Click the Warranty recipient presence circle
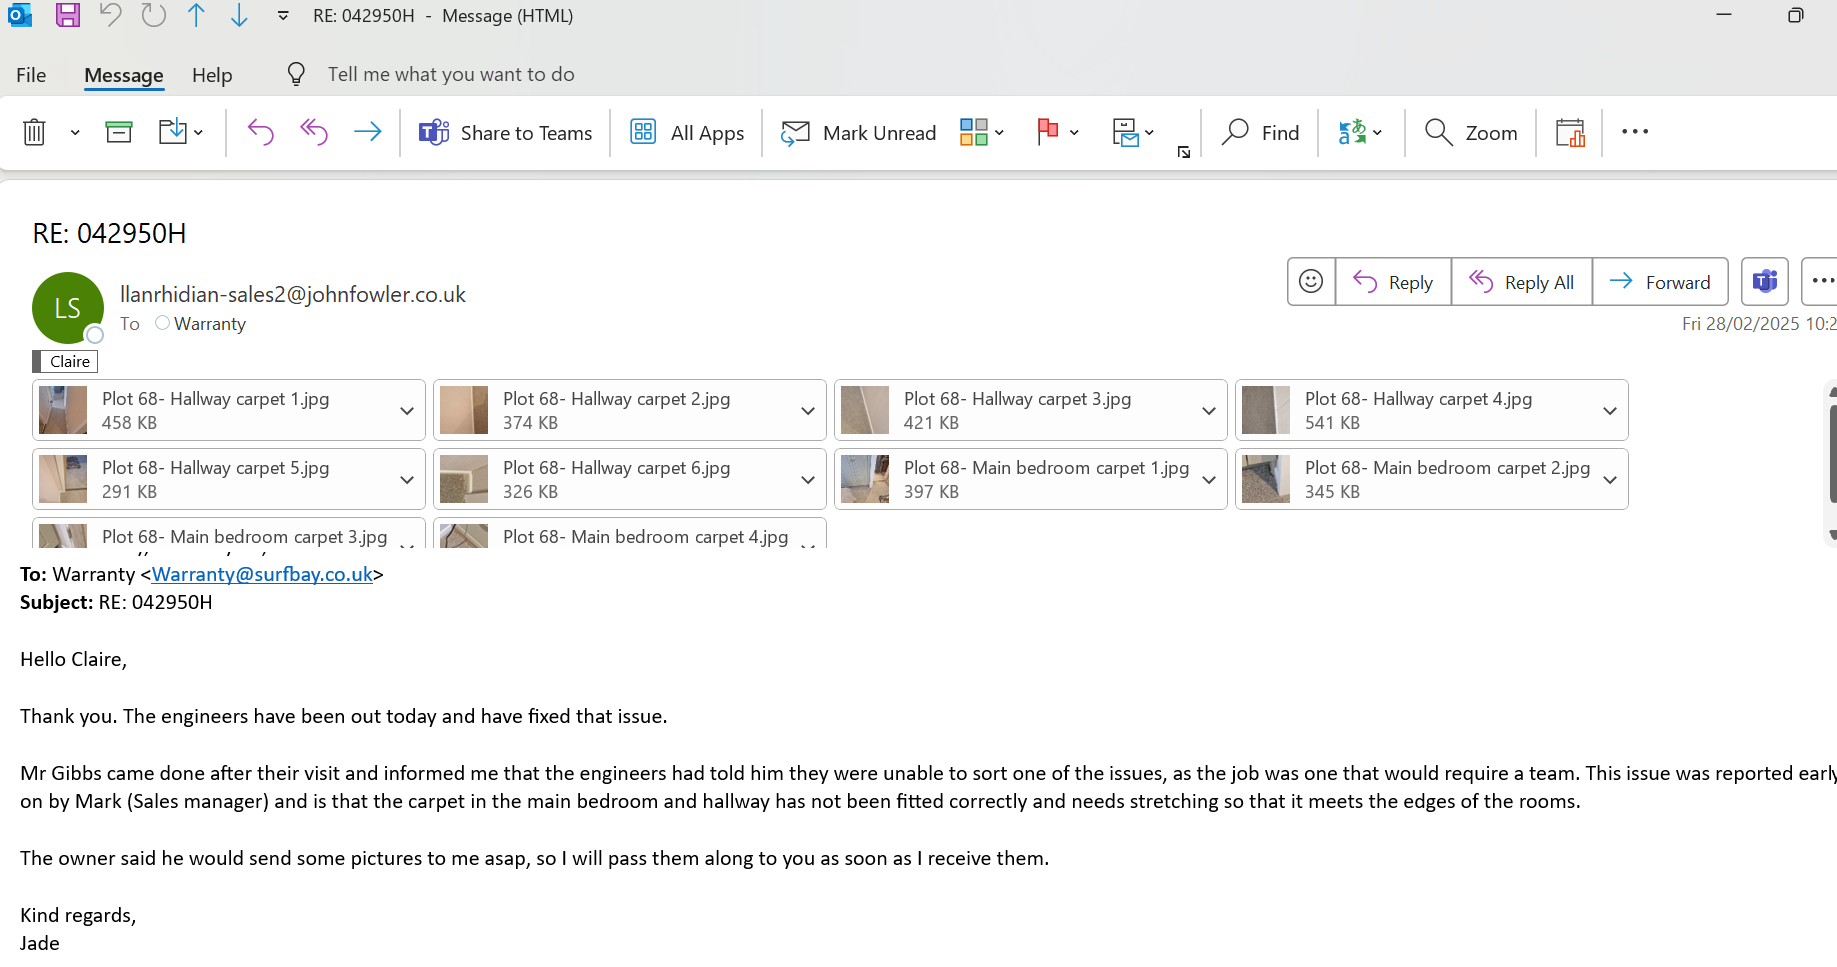This screenshot has height=967, width=1837. (x=162, y=323)
